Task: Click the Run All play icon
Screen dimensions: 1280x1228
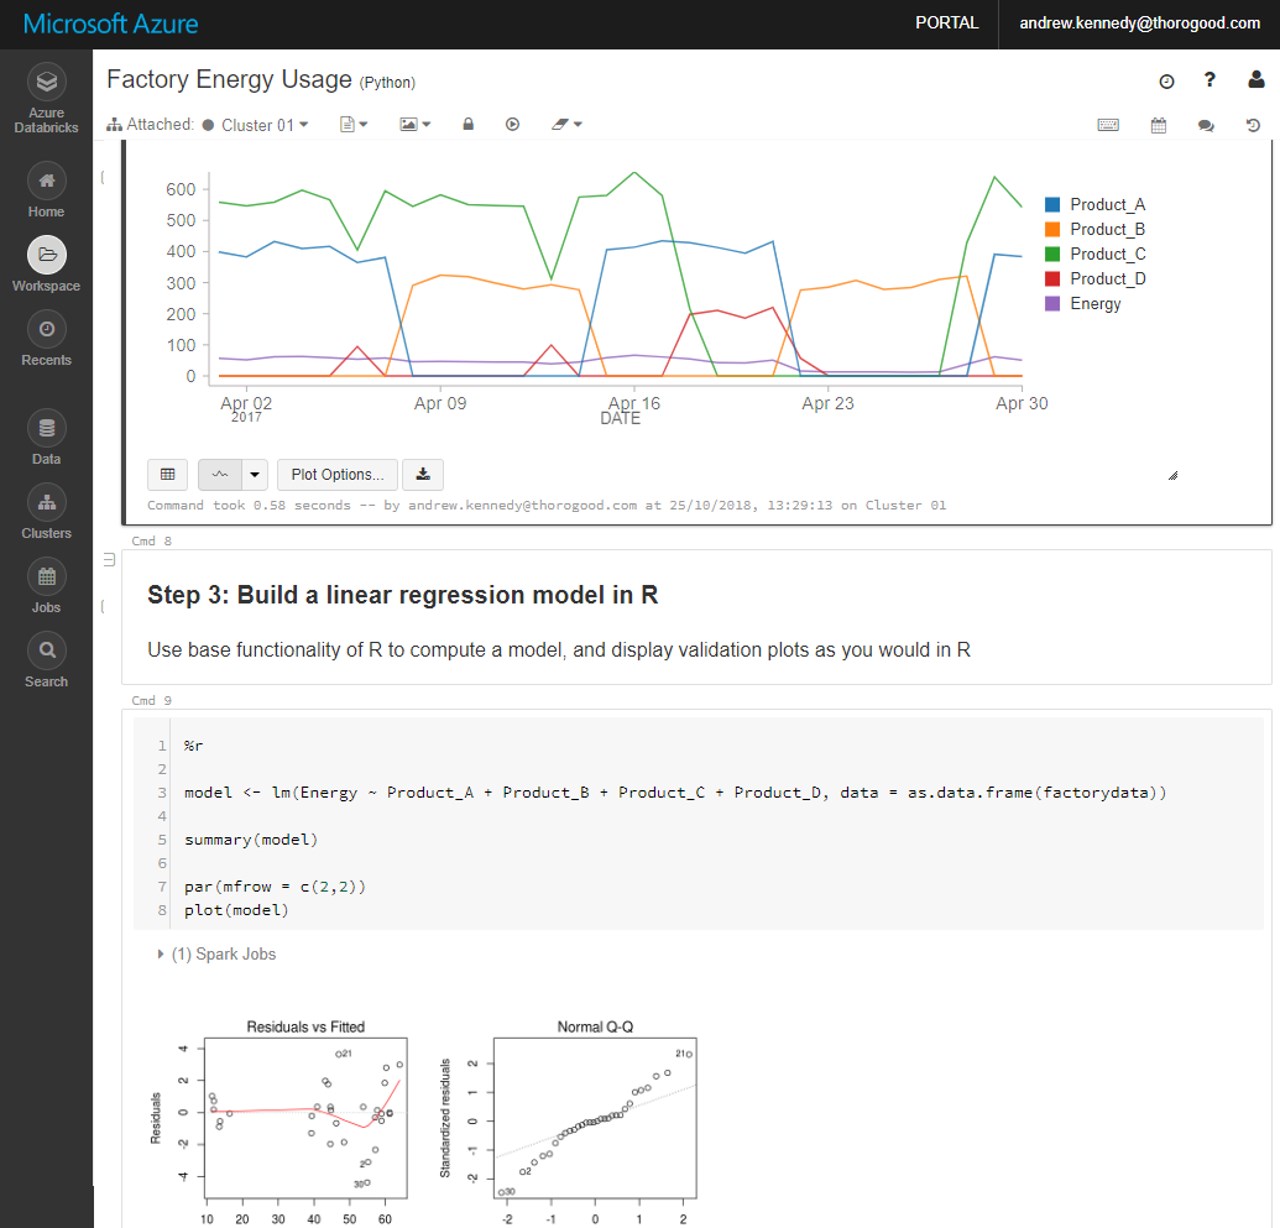Action: pyautogui.click(x=512, y=124)
